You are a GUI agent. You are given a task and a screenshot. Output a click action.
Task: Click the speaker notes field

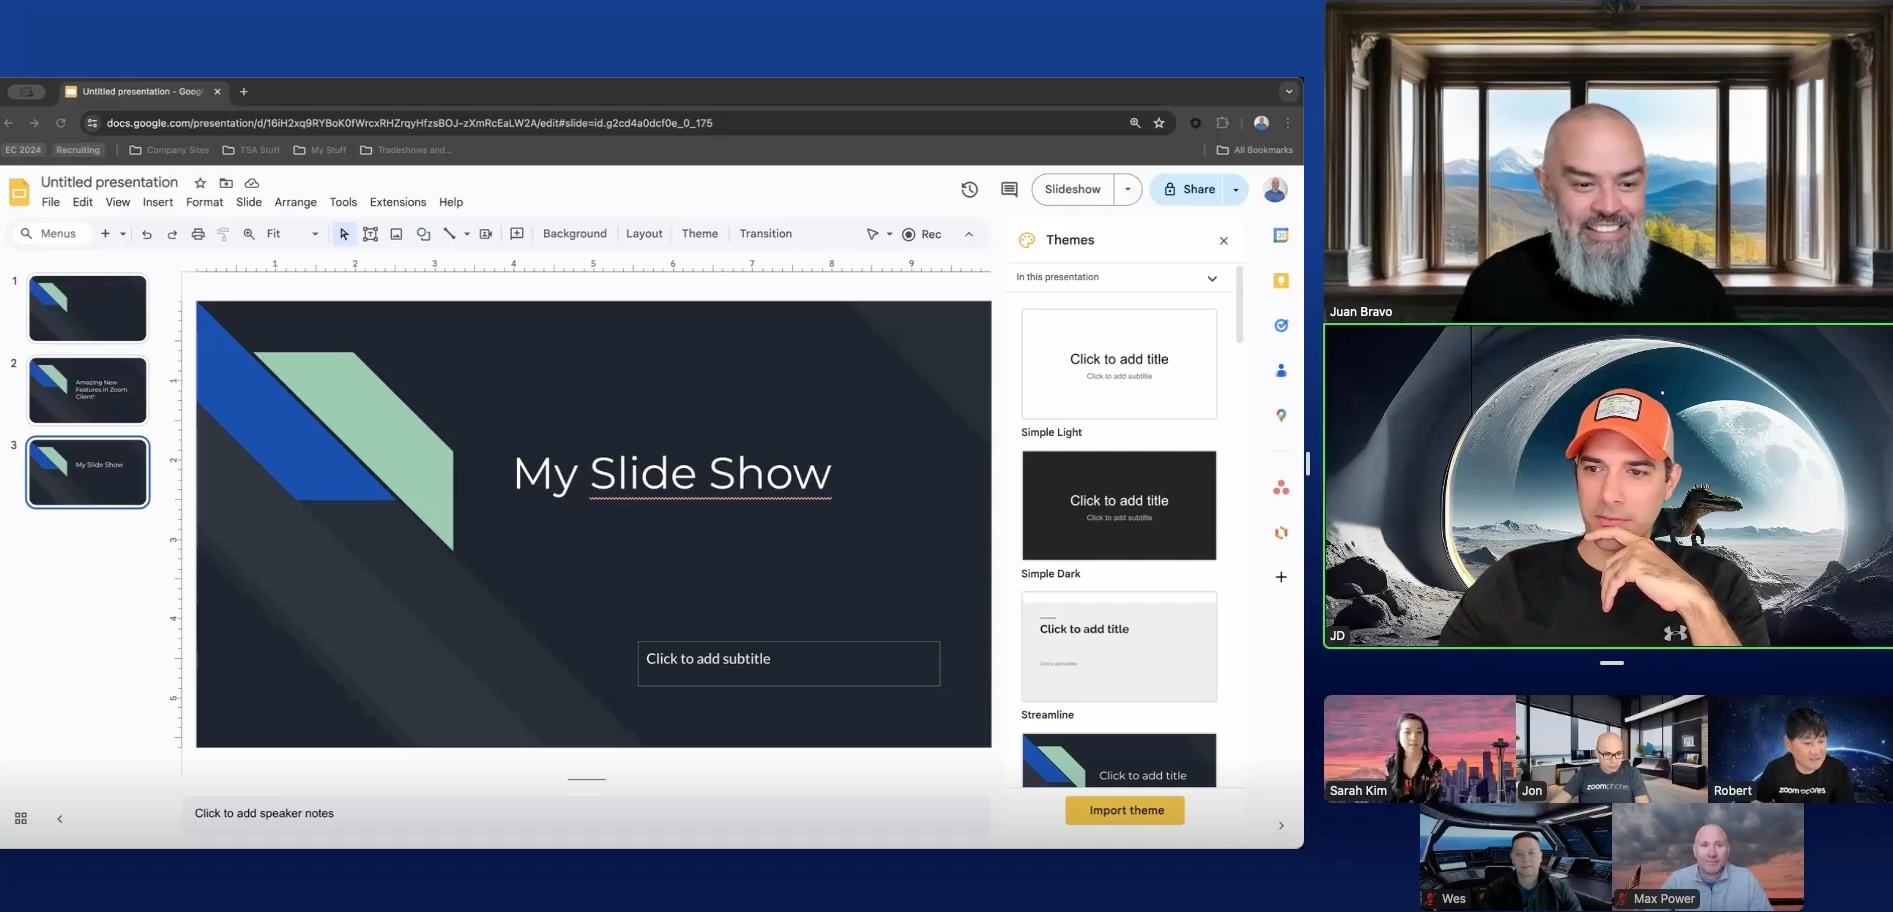pos(586,814)
